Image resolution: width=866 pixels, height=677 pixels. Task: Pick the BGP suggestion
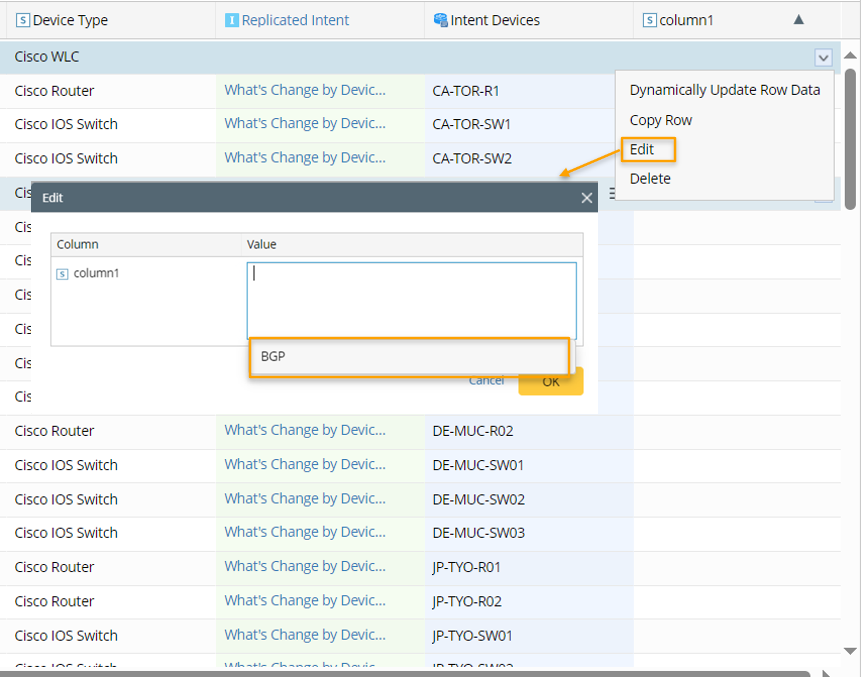(x=409, y=357)
